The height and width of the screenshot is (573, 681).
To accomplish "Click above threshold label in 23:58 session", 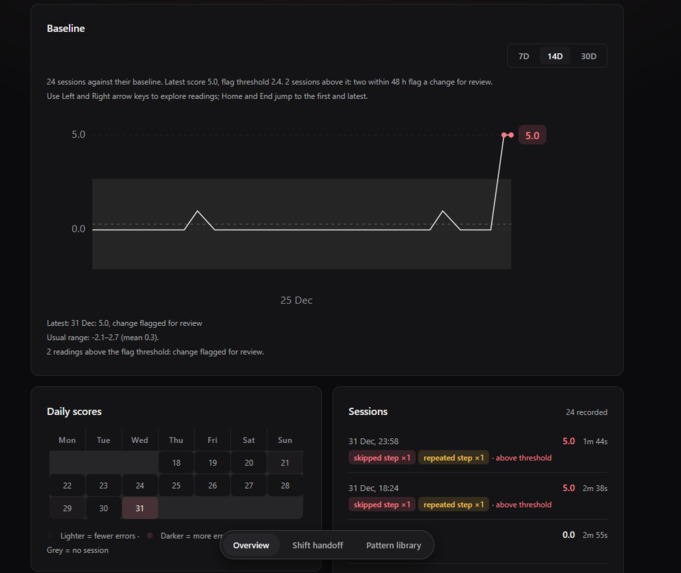I will (523, 457).
